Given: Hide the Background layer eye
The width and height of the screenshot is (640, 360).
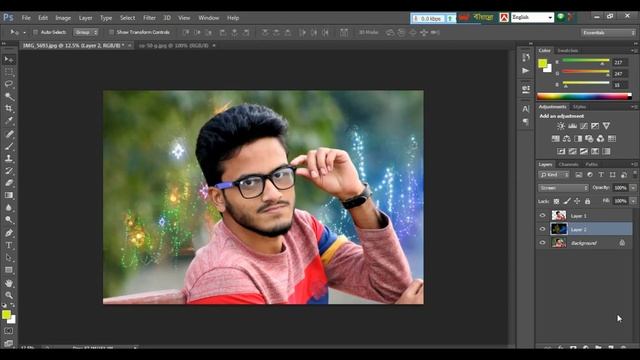Looking at the screenshot, I should pos(542,242).
